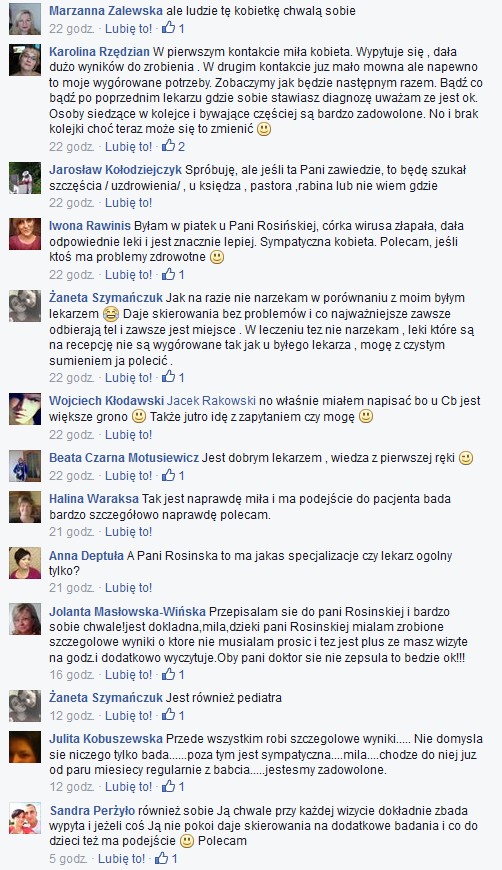Click like count thumb on Marzanna Zalewska's comment

point(173,28)
